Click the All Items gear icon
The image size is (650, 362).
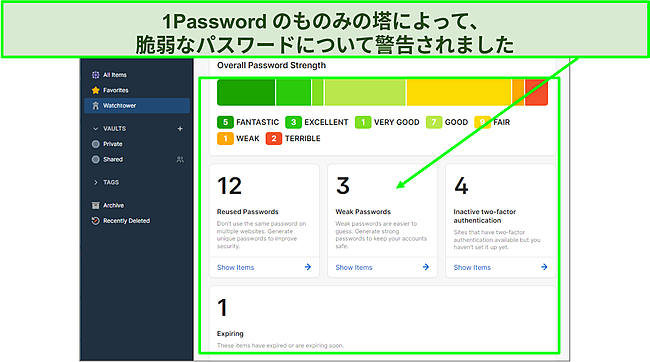tap(96, 75)
